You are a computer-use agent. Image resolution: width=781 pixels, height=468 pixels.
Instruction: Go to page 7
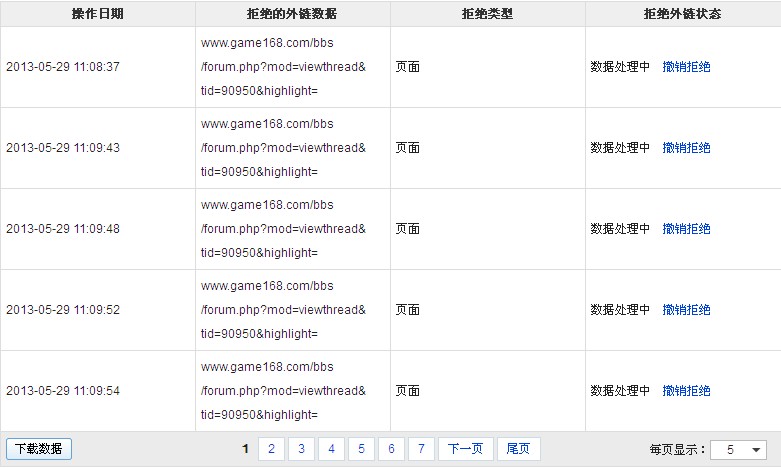(421, 449)
